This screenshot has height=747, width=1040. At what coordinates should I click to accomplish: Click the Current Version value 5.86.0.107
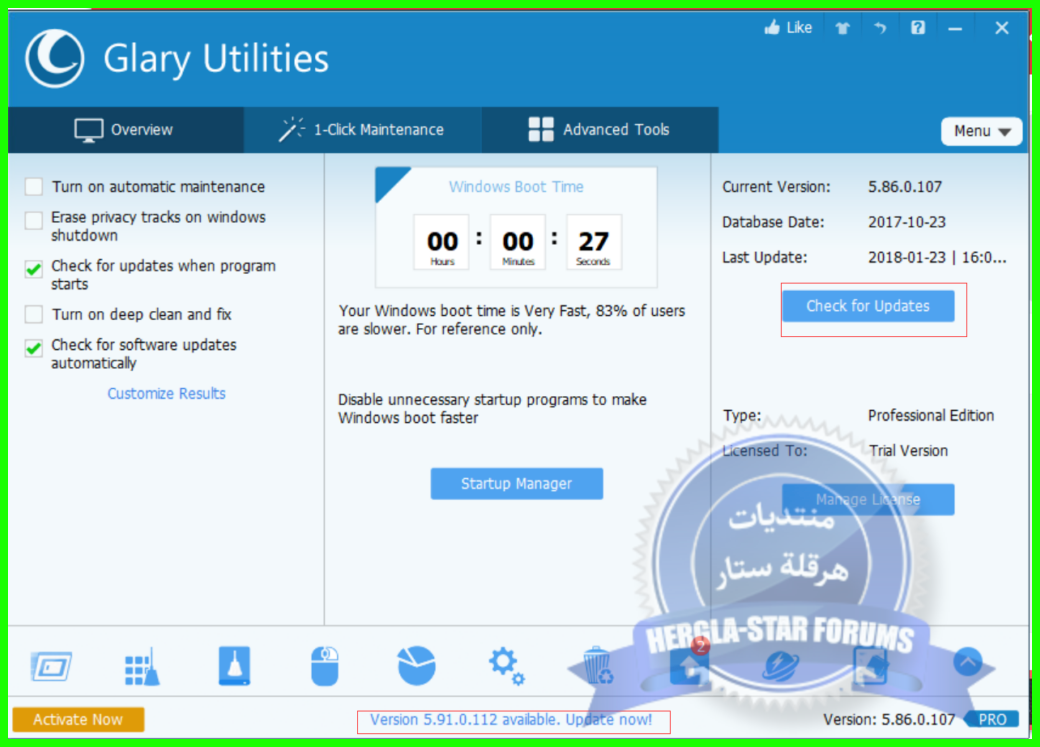click(905, 187)
